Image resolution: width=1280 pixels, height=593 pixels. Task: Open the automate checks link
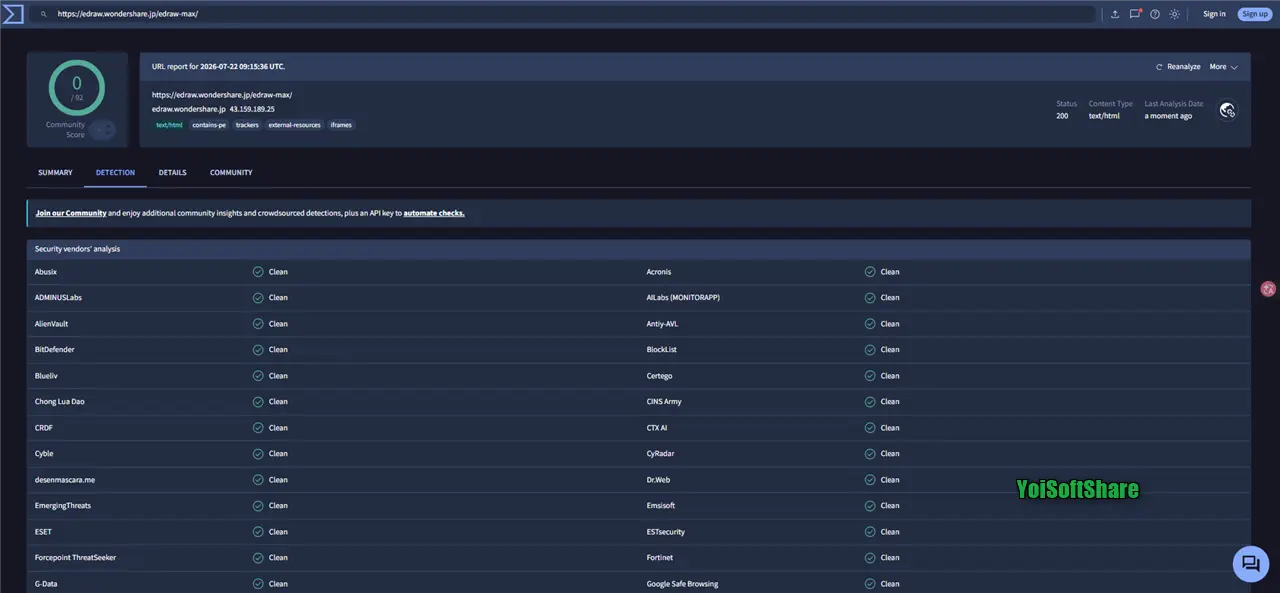(434, 213)
